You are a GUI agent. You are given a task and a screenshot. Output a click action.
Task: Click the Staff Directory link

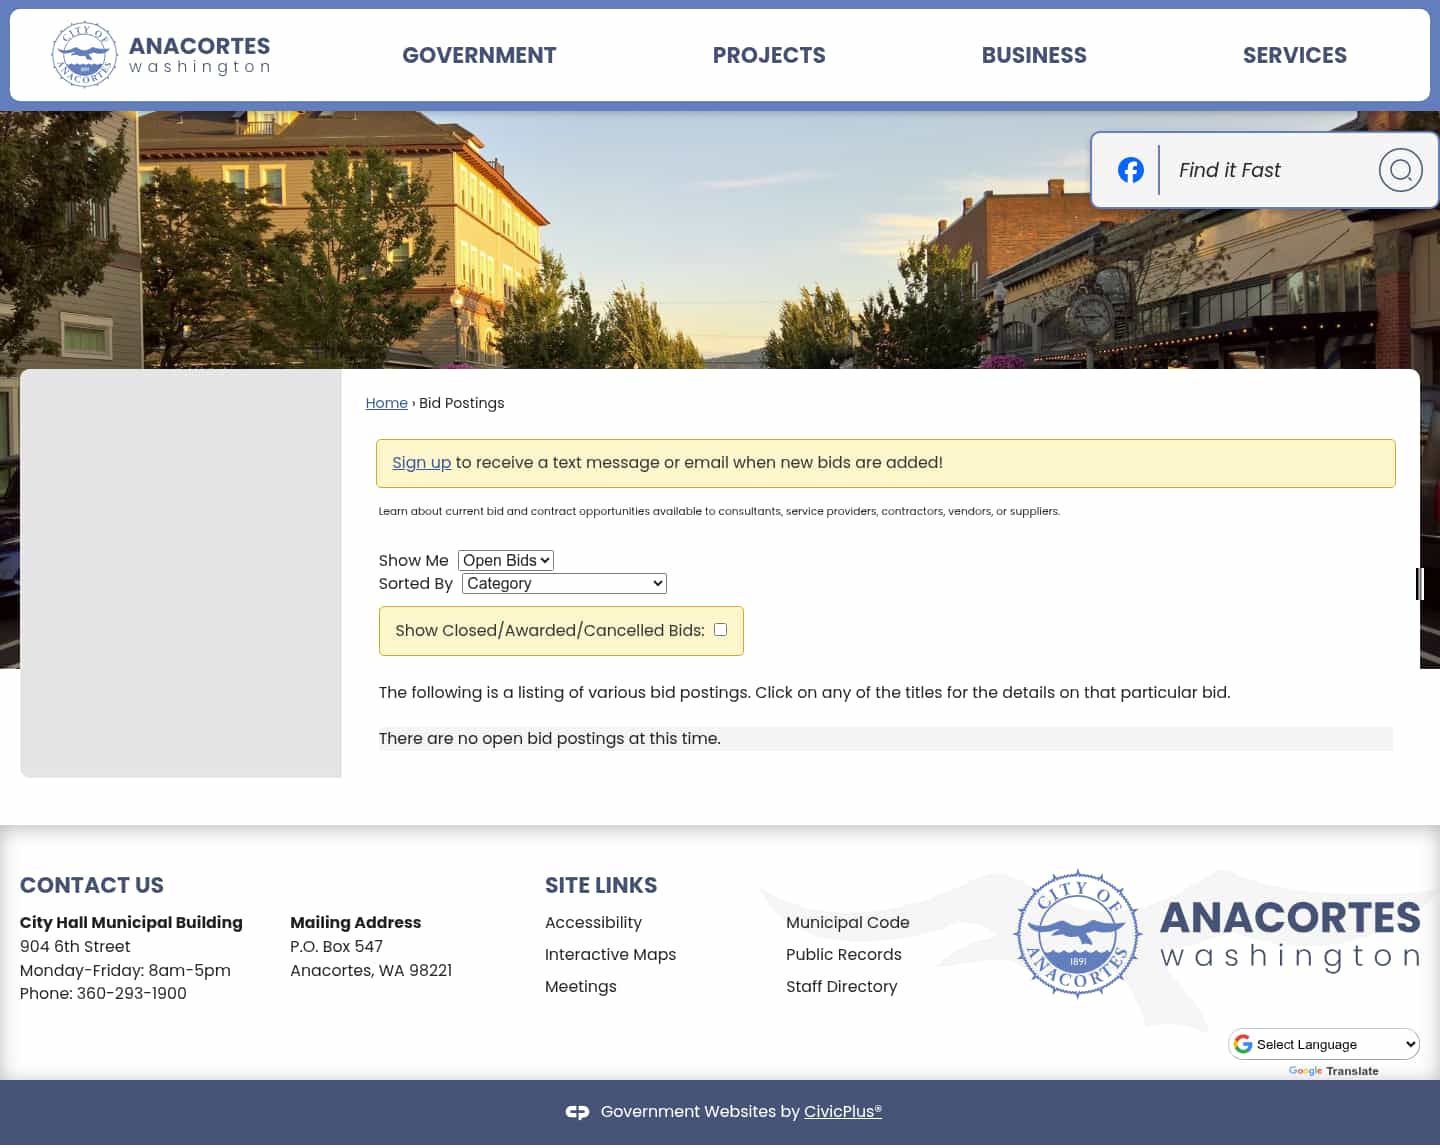coord(841,986)
